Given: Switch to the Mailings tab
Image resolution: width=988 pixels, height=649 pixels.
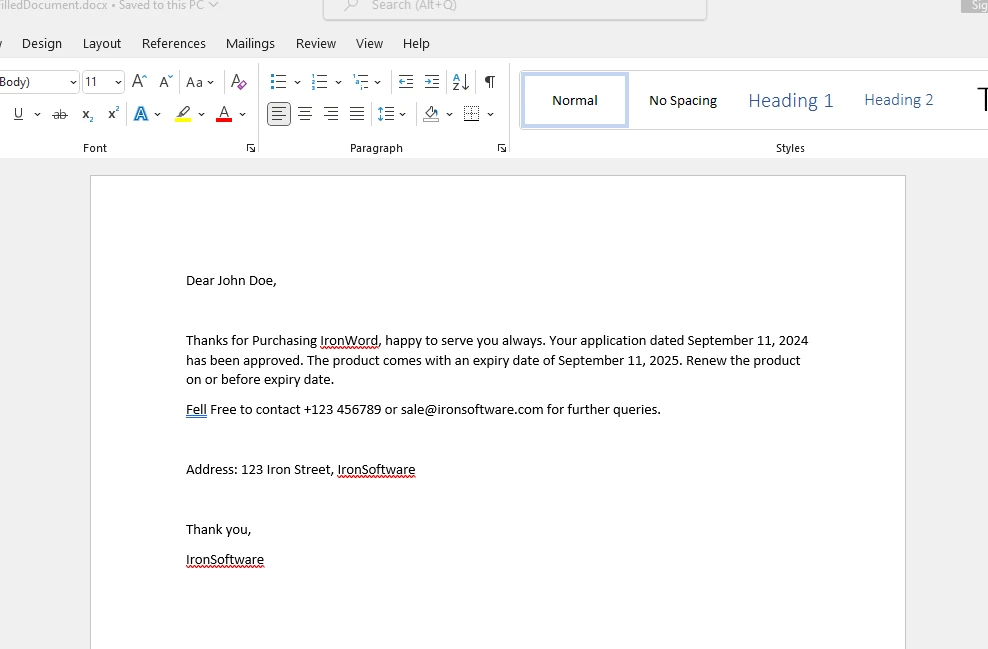Looking at the screenshot, I should click(250, 44).
